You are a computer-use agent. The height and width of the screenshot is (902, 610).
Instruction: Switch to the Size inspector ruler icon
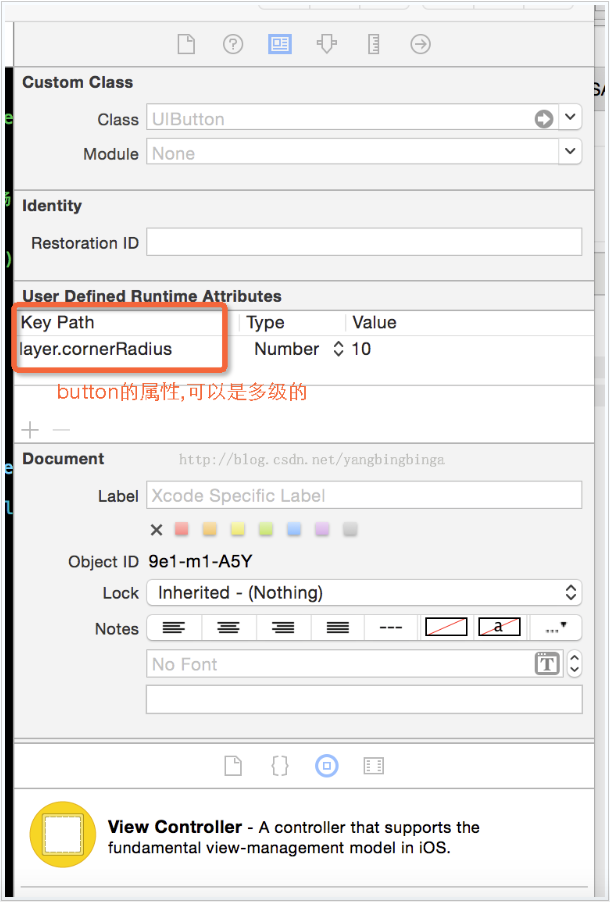pyautogui.click(x=373, y=44)
